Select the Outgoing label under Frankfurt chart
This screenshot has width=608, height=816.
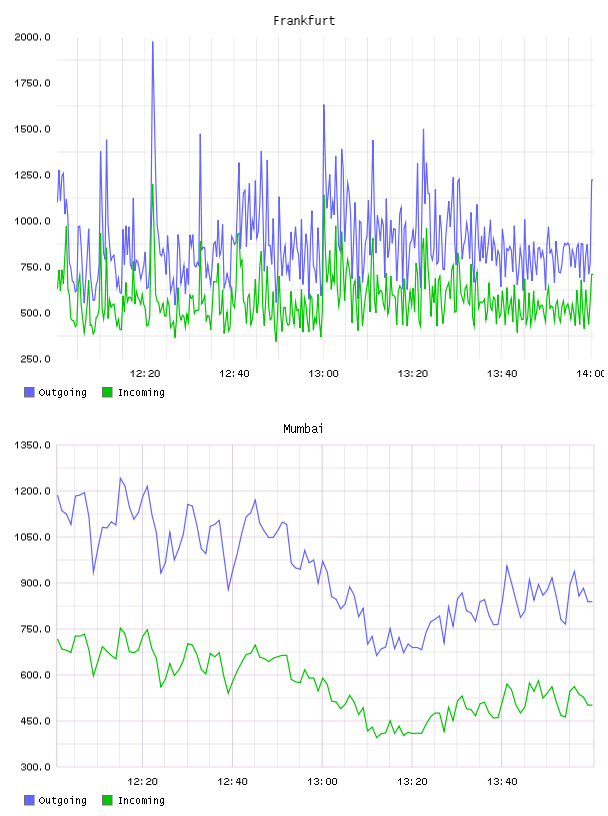62,392
